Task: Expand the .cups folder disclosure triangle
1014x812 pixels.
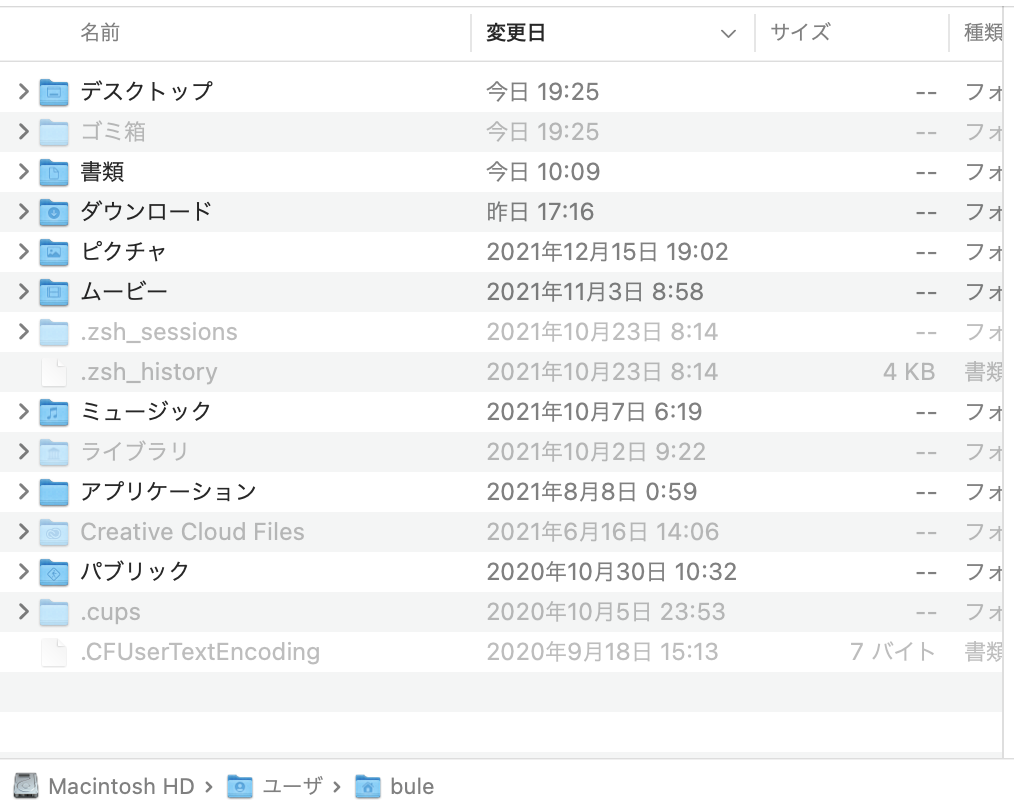Action: pos(23,612)
